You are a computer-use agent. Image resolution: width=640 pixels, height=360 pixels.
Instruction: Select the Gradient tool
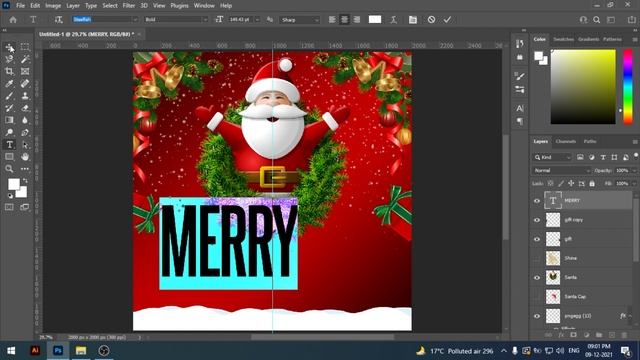click(9, 120)
